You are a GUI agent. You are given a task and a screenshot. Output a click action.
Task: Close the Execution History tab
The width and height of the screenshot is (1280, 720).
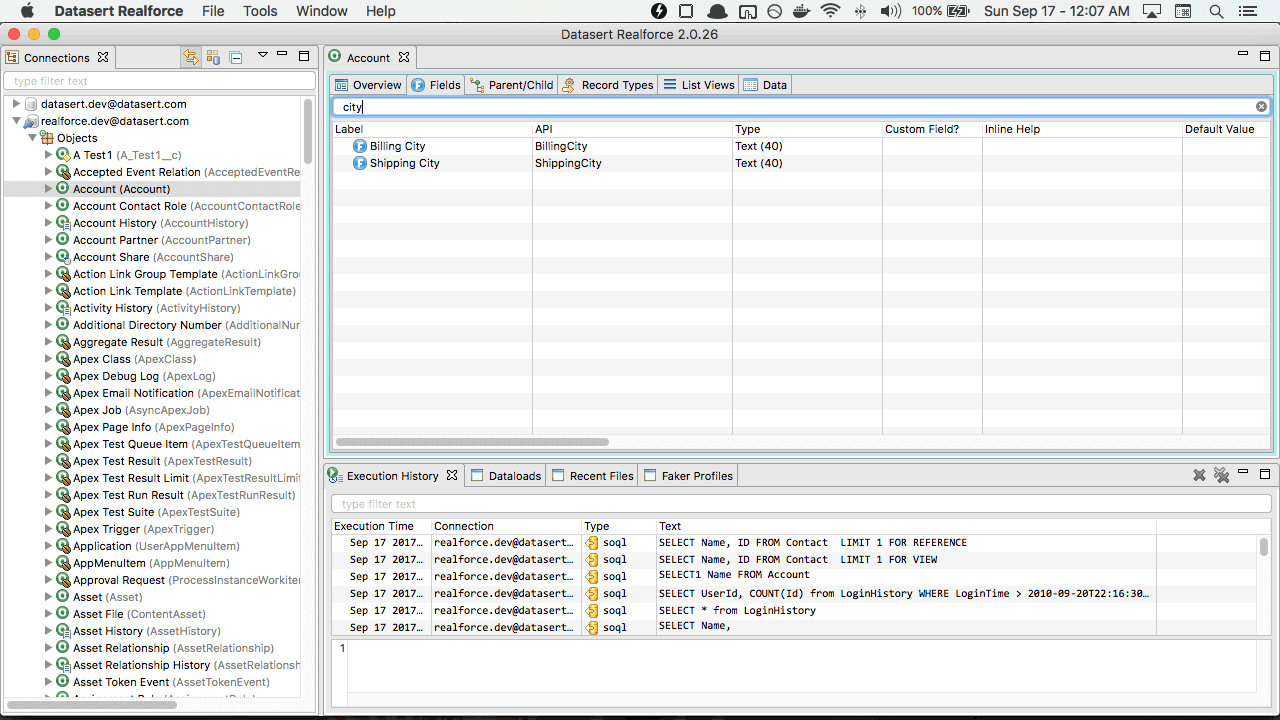tap(452, 475)
